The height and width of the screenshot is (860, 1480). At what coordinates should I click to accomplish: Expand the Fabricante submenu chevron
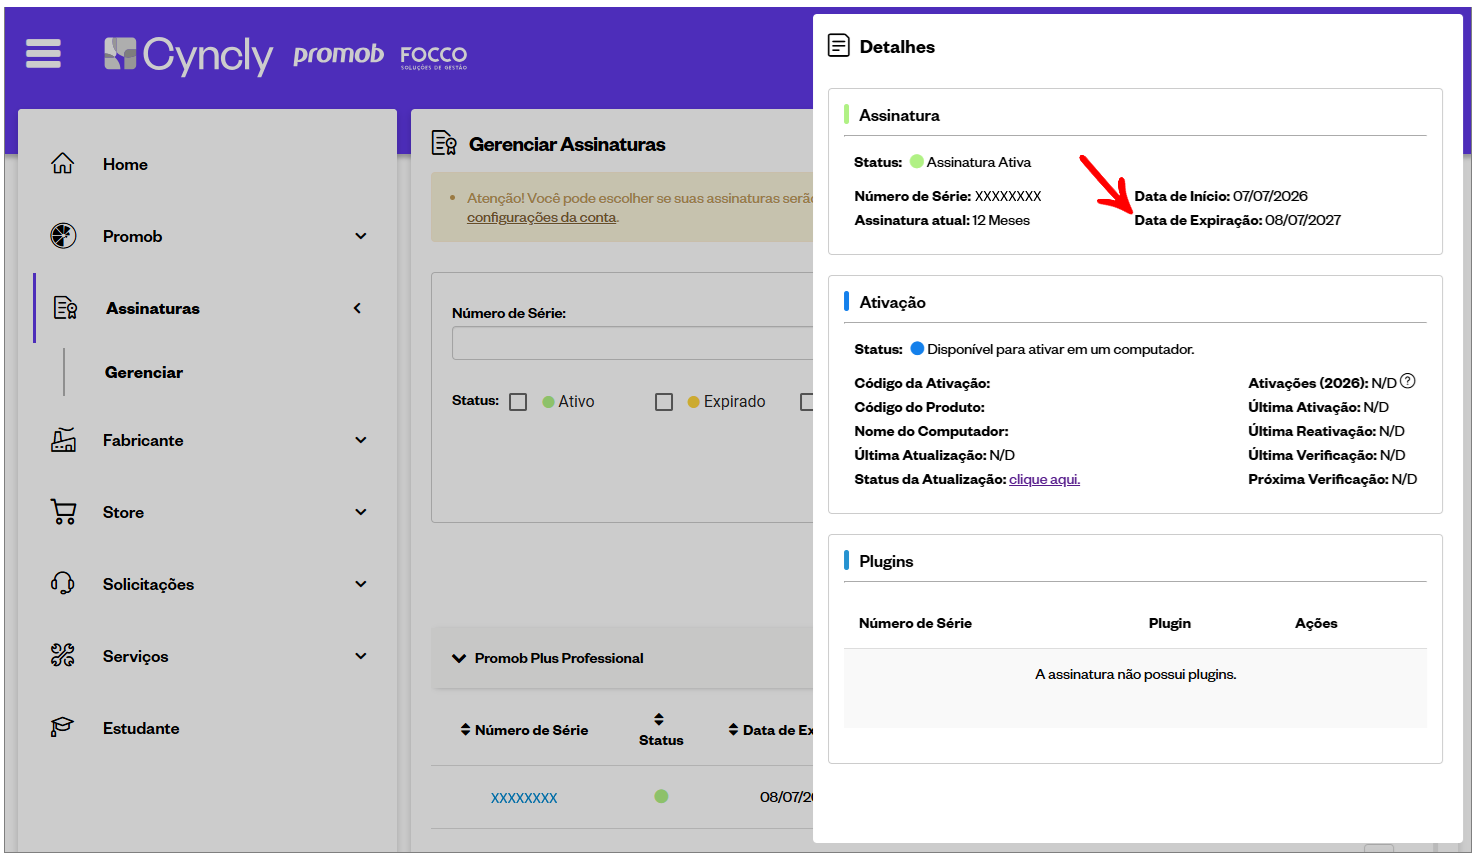click(x=361, y=440)
